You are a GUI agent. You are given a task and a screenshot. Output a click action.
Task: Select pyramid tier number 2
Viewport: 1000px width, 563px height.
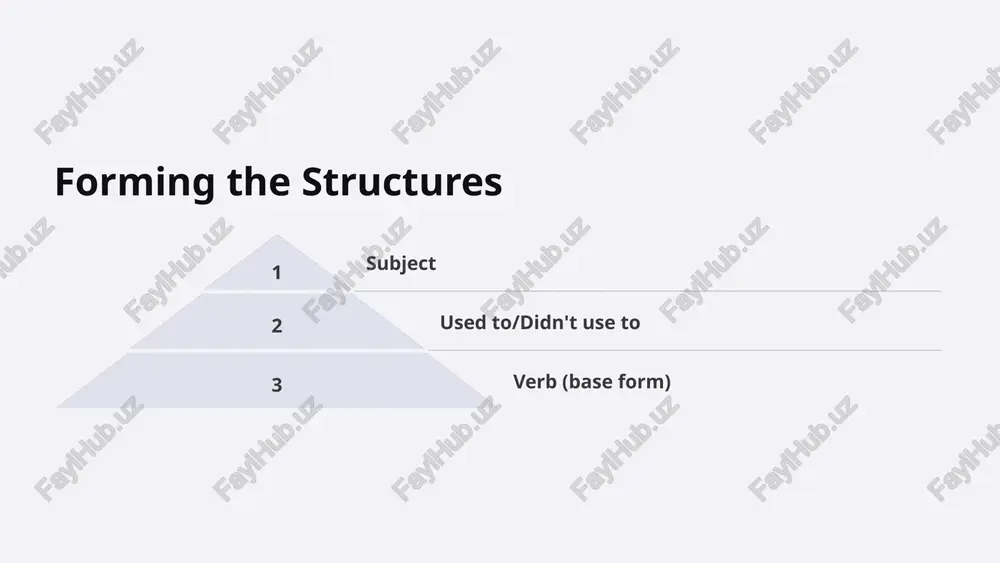[276, 322]
